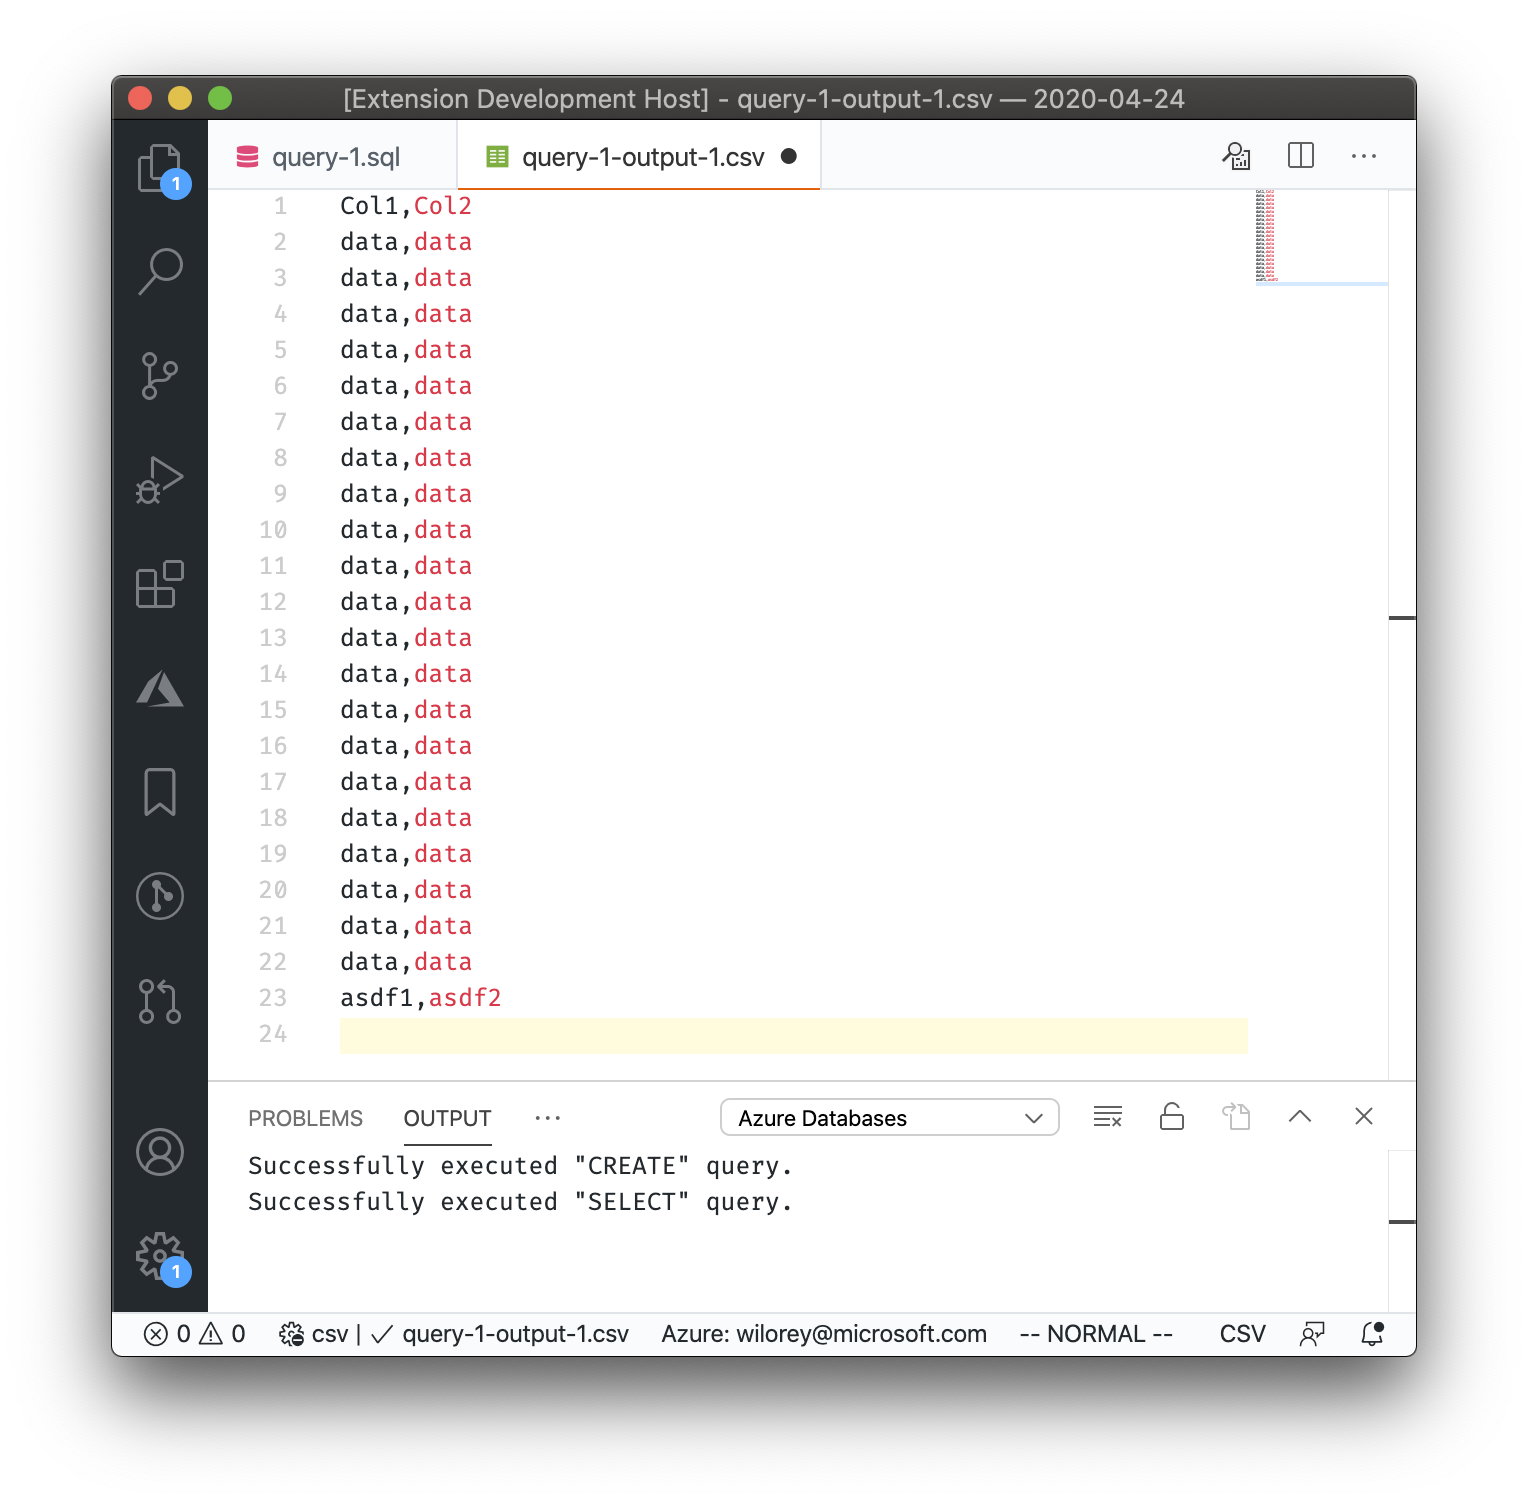Open the Azure Databases output channel dropdown
1528x1504 pixels.
pos(888,1117)
